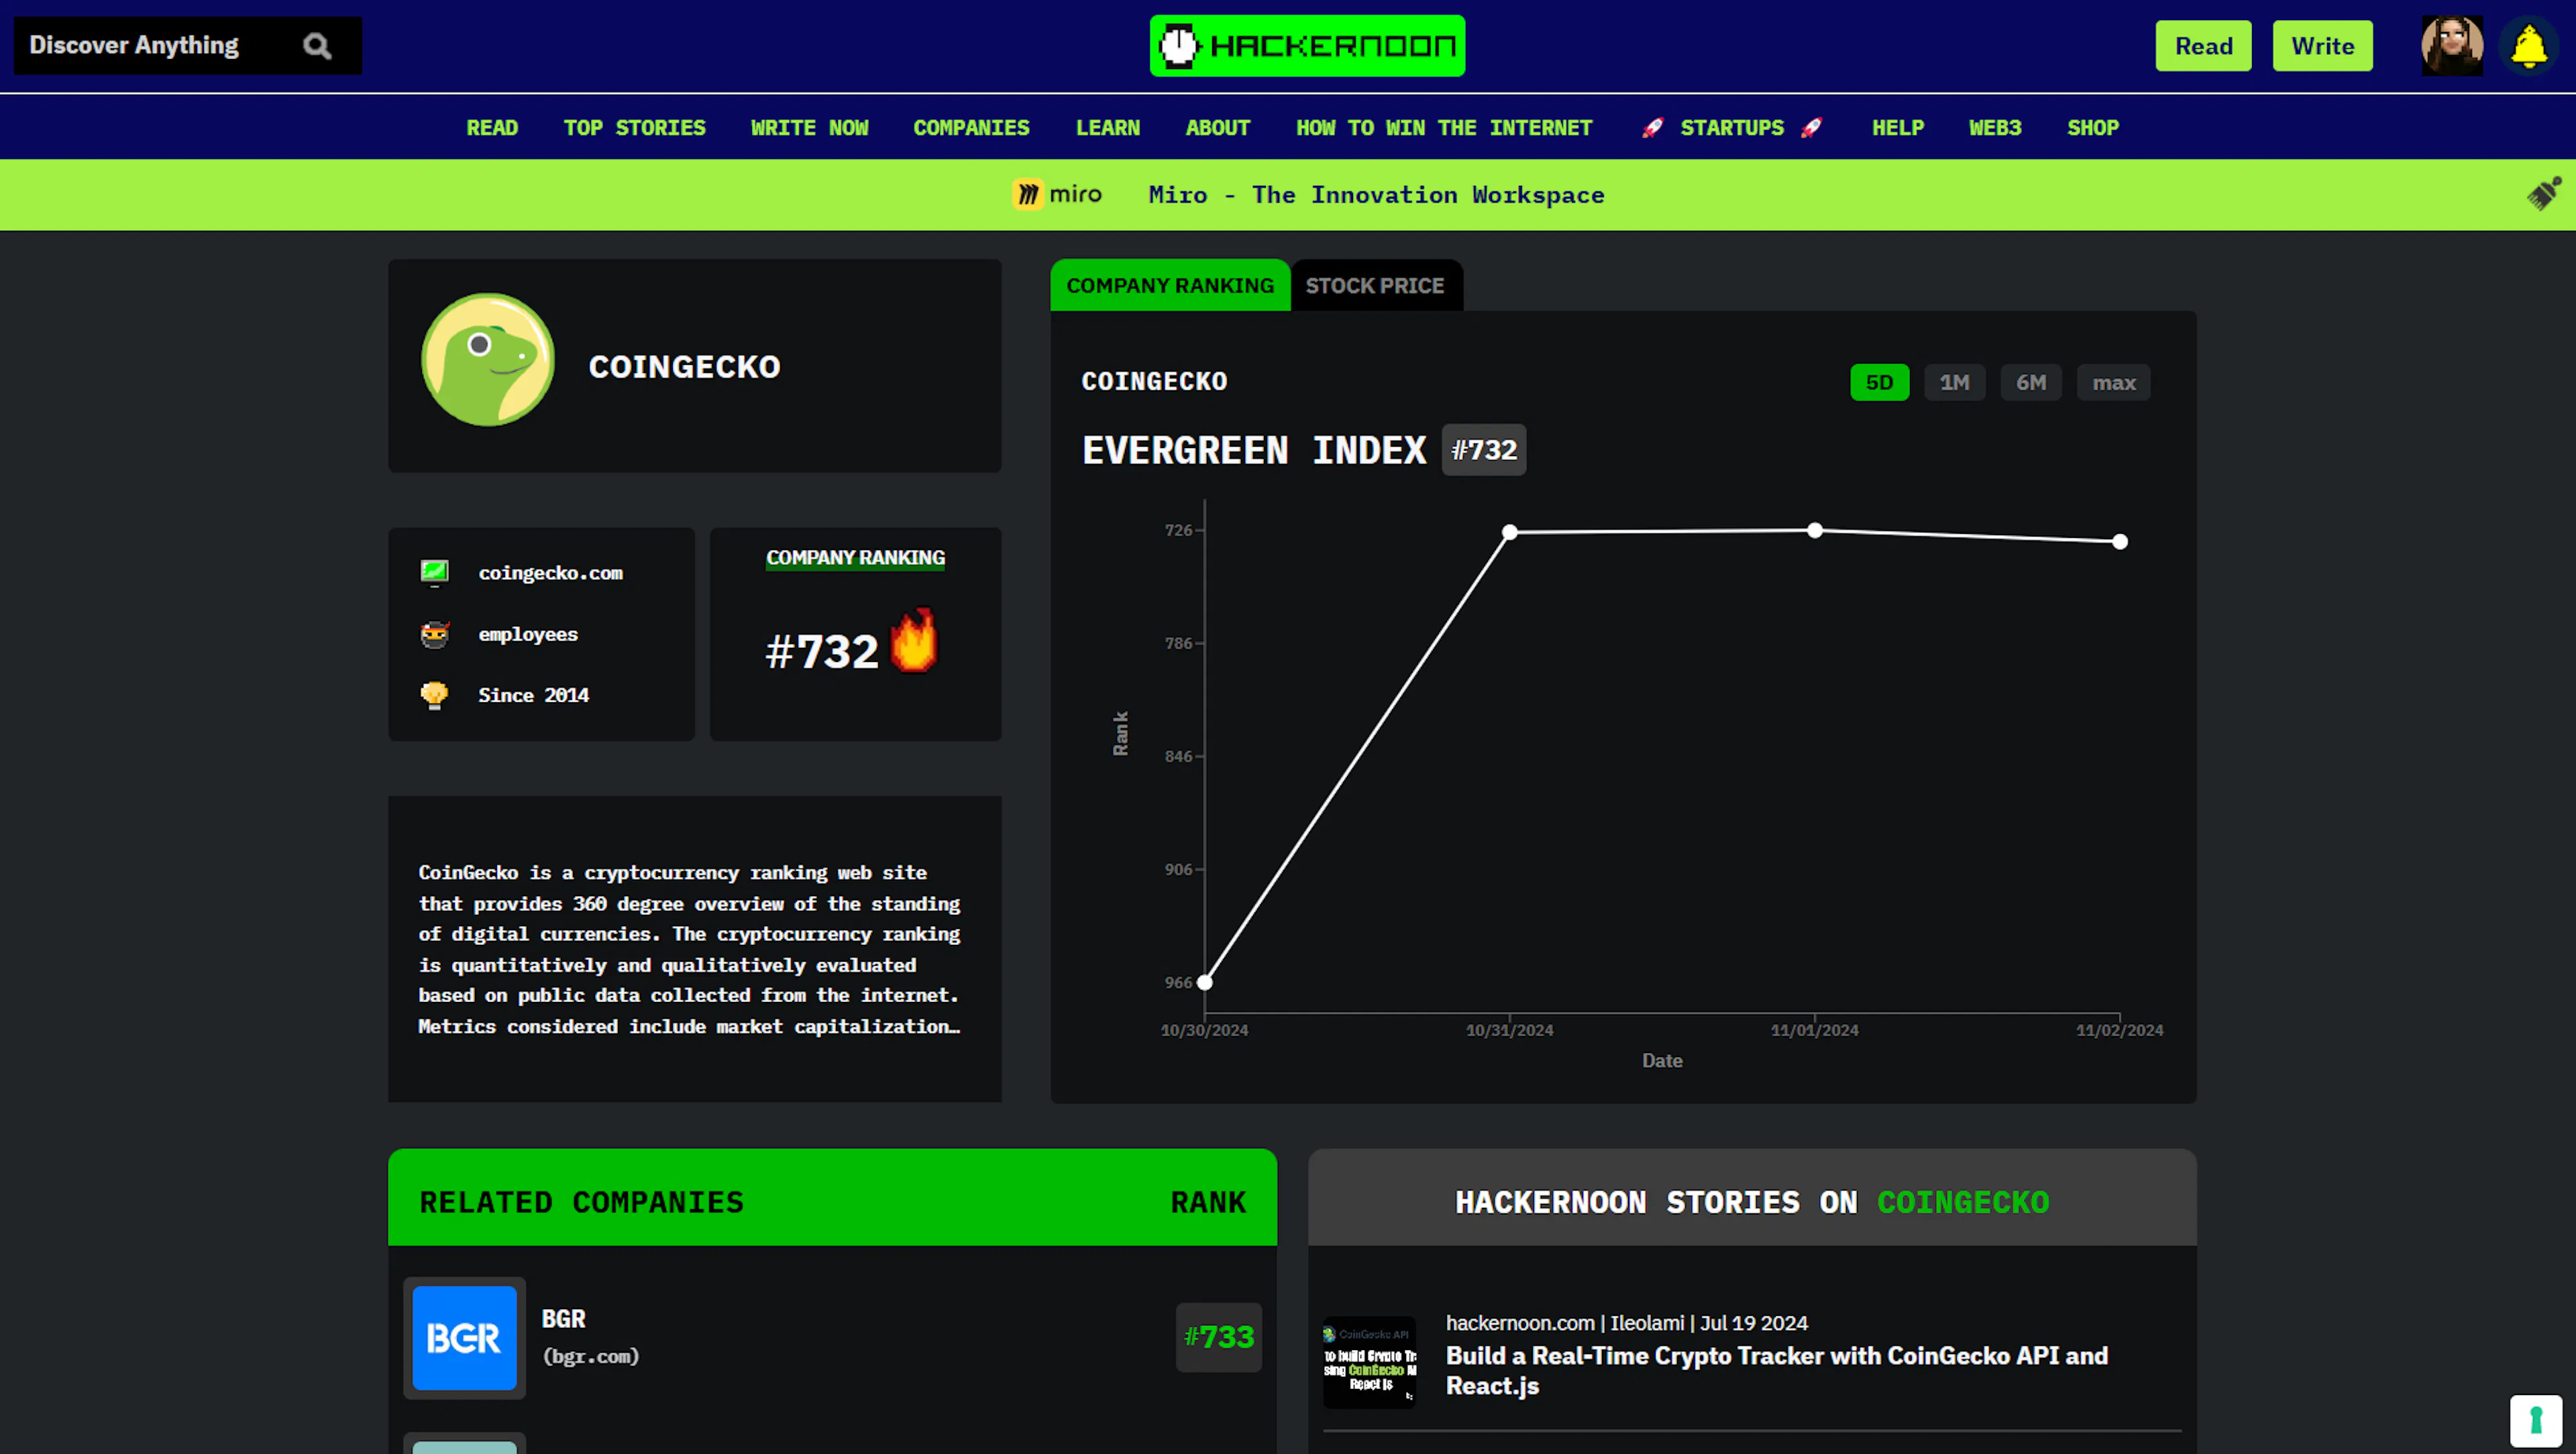Switch chart to 6M range
Image resolution: width=2576 pixels, height=1454 pixels.
coord(2030,382)
